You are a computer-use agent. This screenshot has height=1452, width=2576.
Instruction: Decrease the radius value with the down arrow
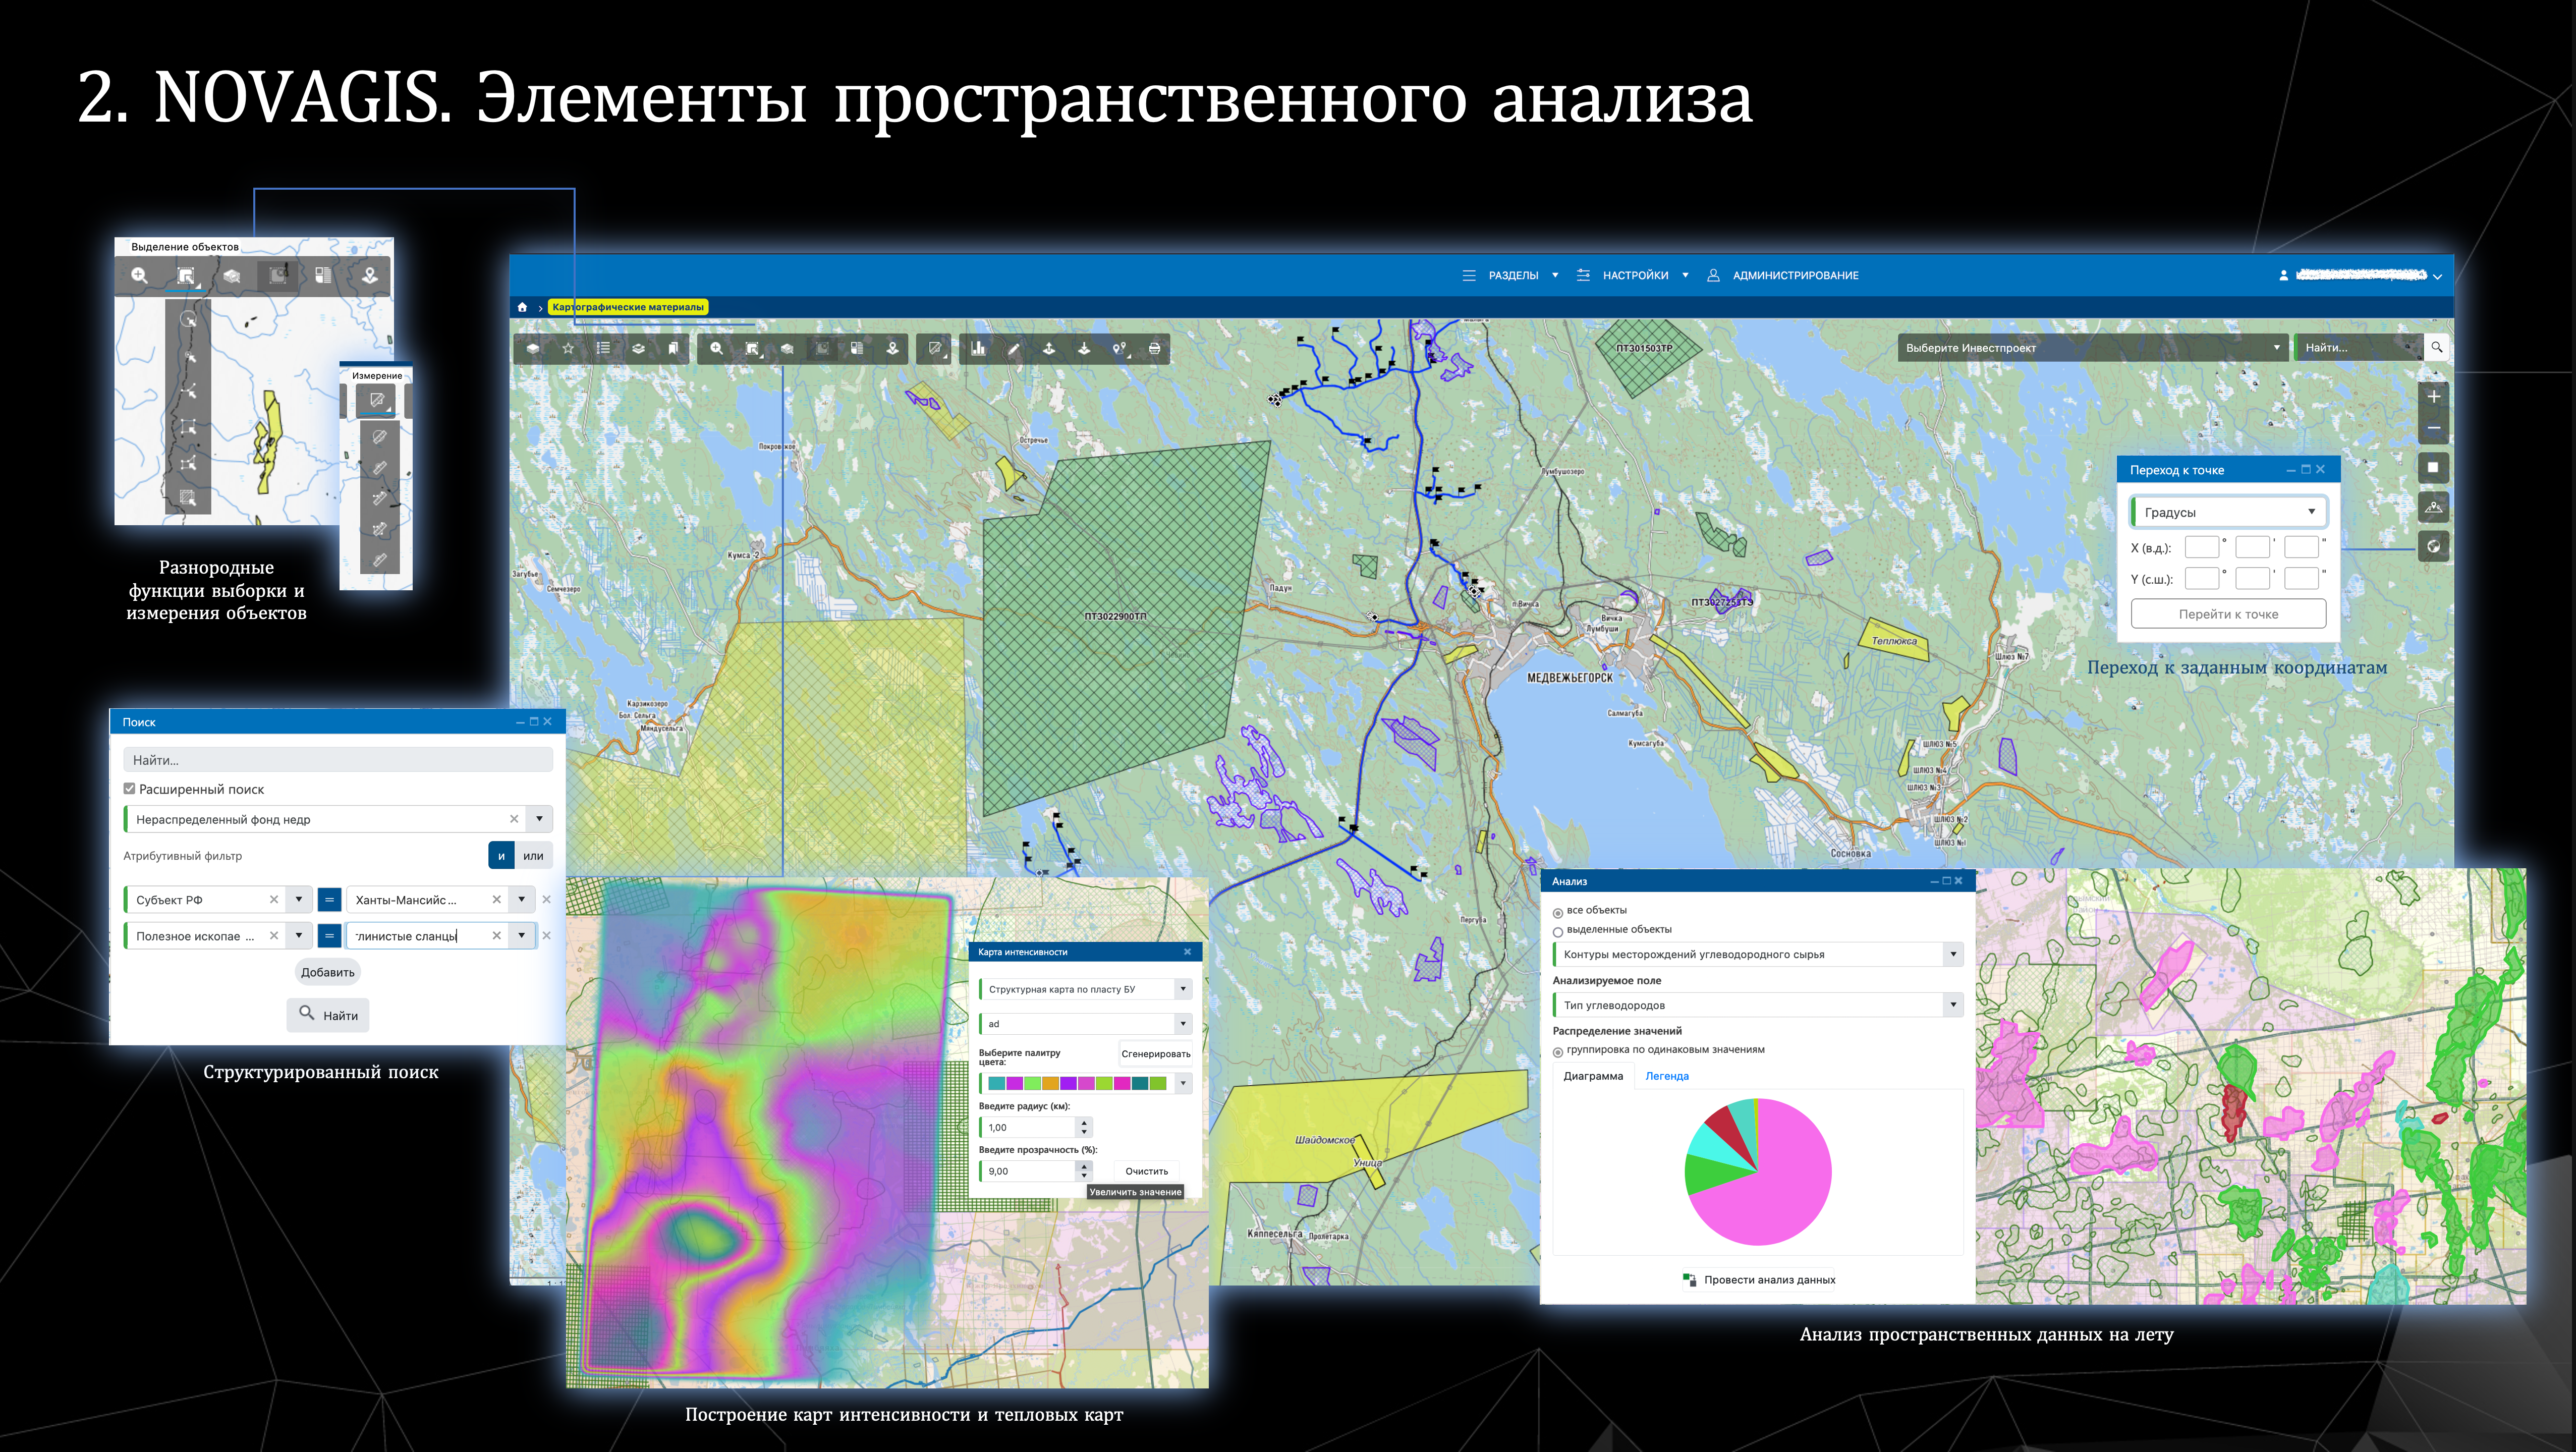(x=1084, y=1133)
